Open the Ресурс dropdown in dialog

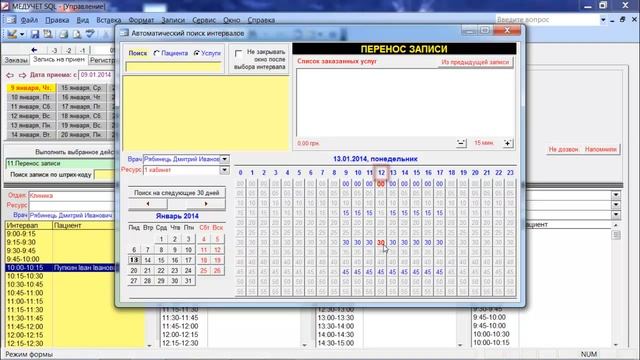point(224,170)
